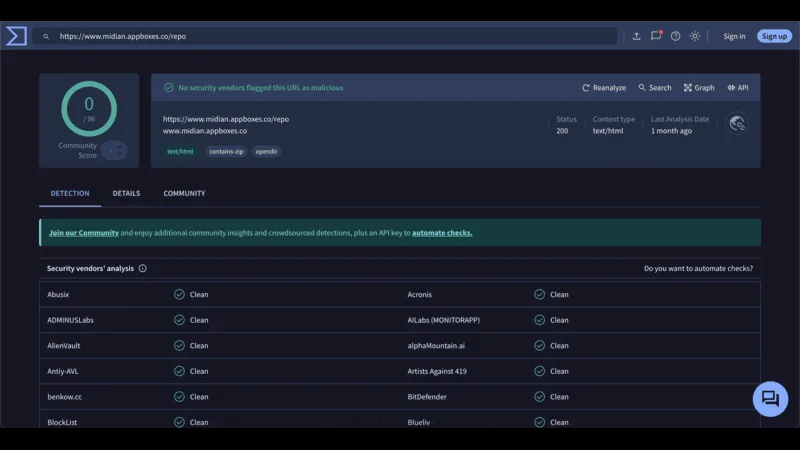The height and width of the screenshot is (450, 800).
Task: Open the Graph view
Action: [x=699, y=88]
